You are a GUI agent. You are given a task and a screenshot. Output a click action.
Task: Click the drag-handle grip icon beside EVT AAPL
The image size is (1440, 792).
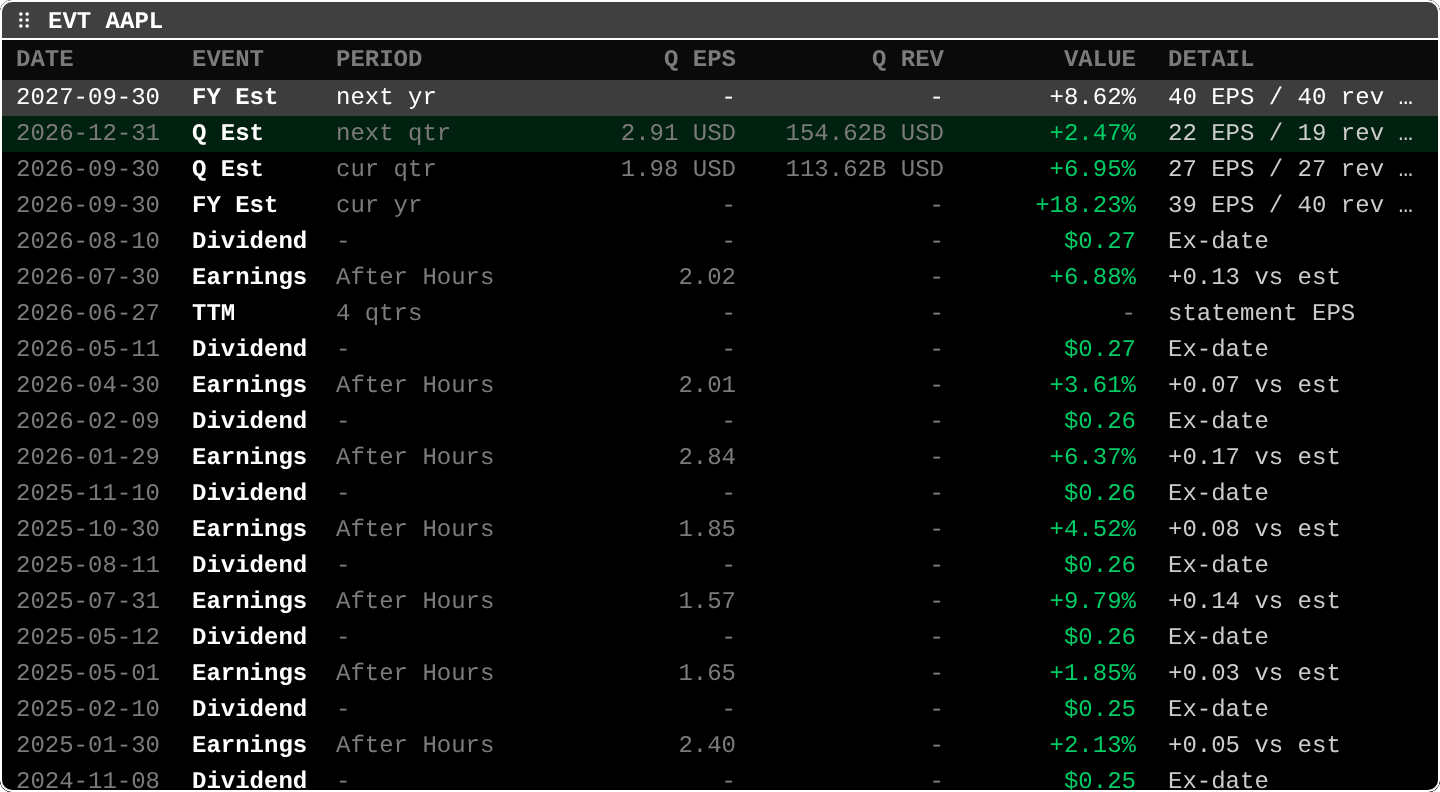click(24, 21)
